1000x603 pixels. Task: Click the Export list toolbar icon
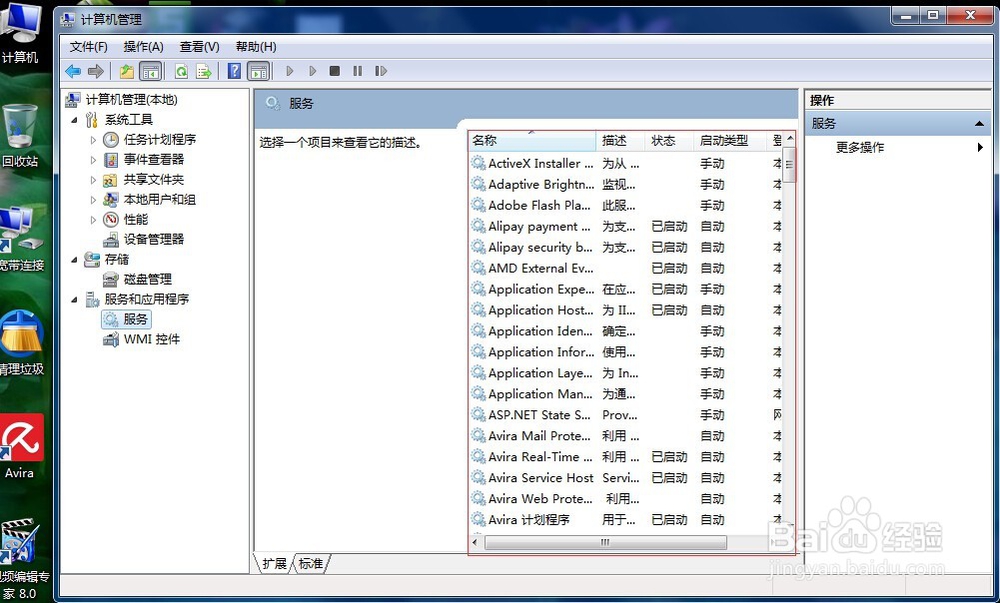click(x=203, y=71)
